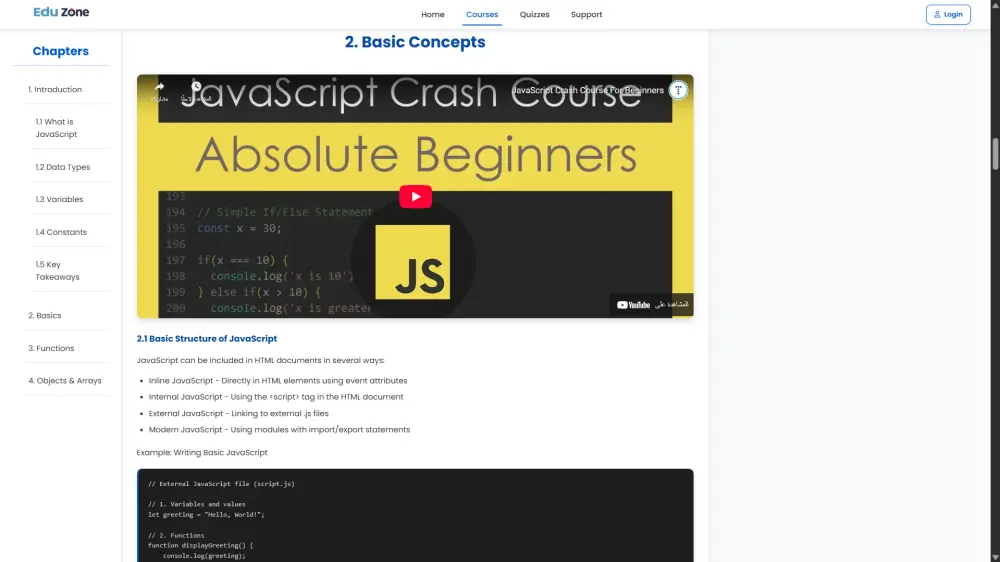Viewport: 1000px width, 562px height.
Task: Open the Edu Zone logo
Action: 61,12
